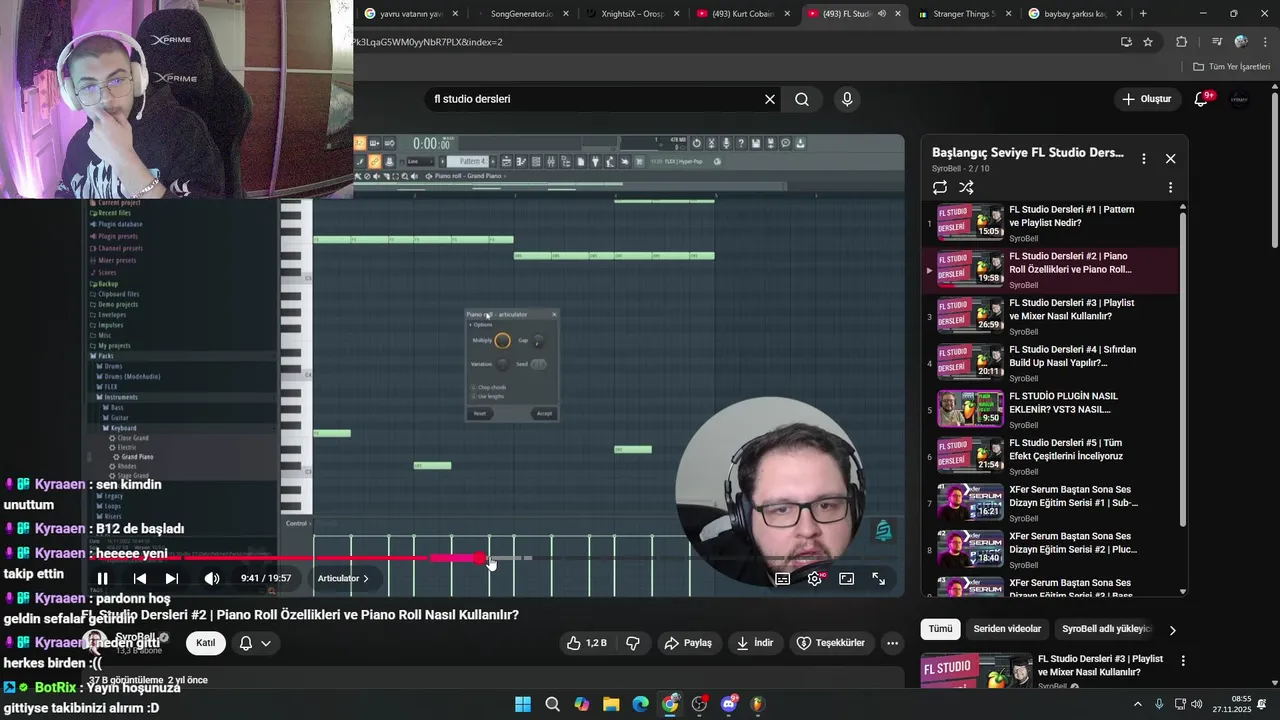Bookmark this page with the star

(1148, 42)
